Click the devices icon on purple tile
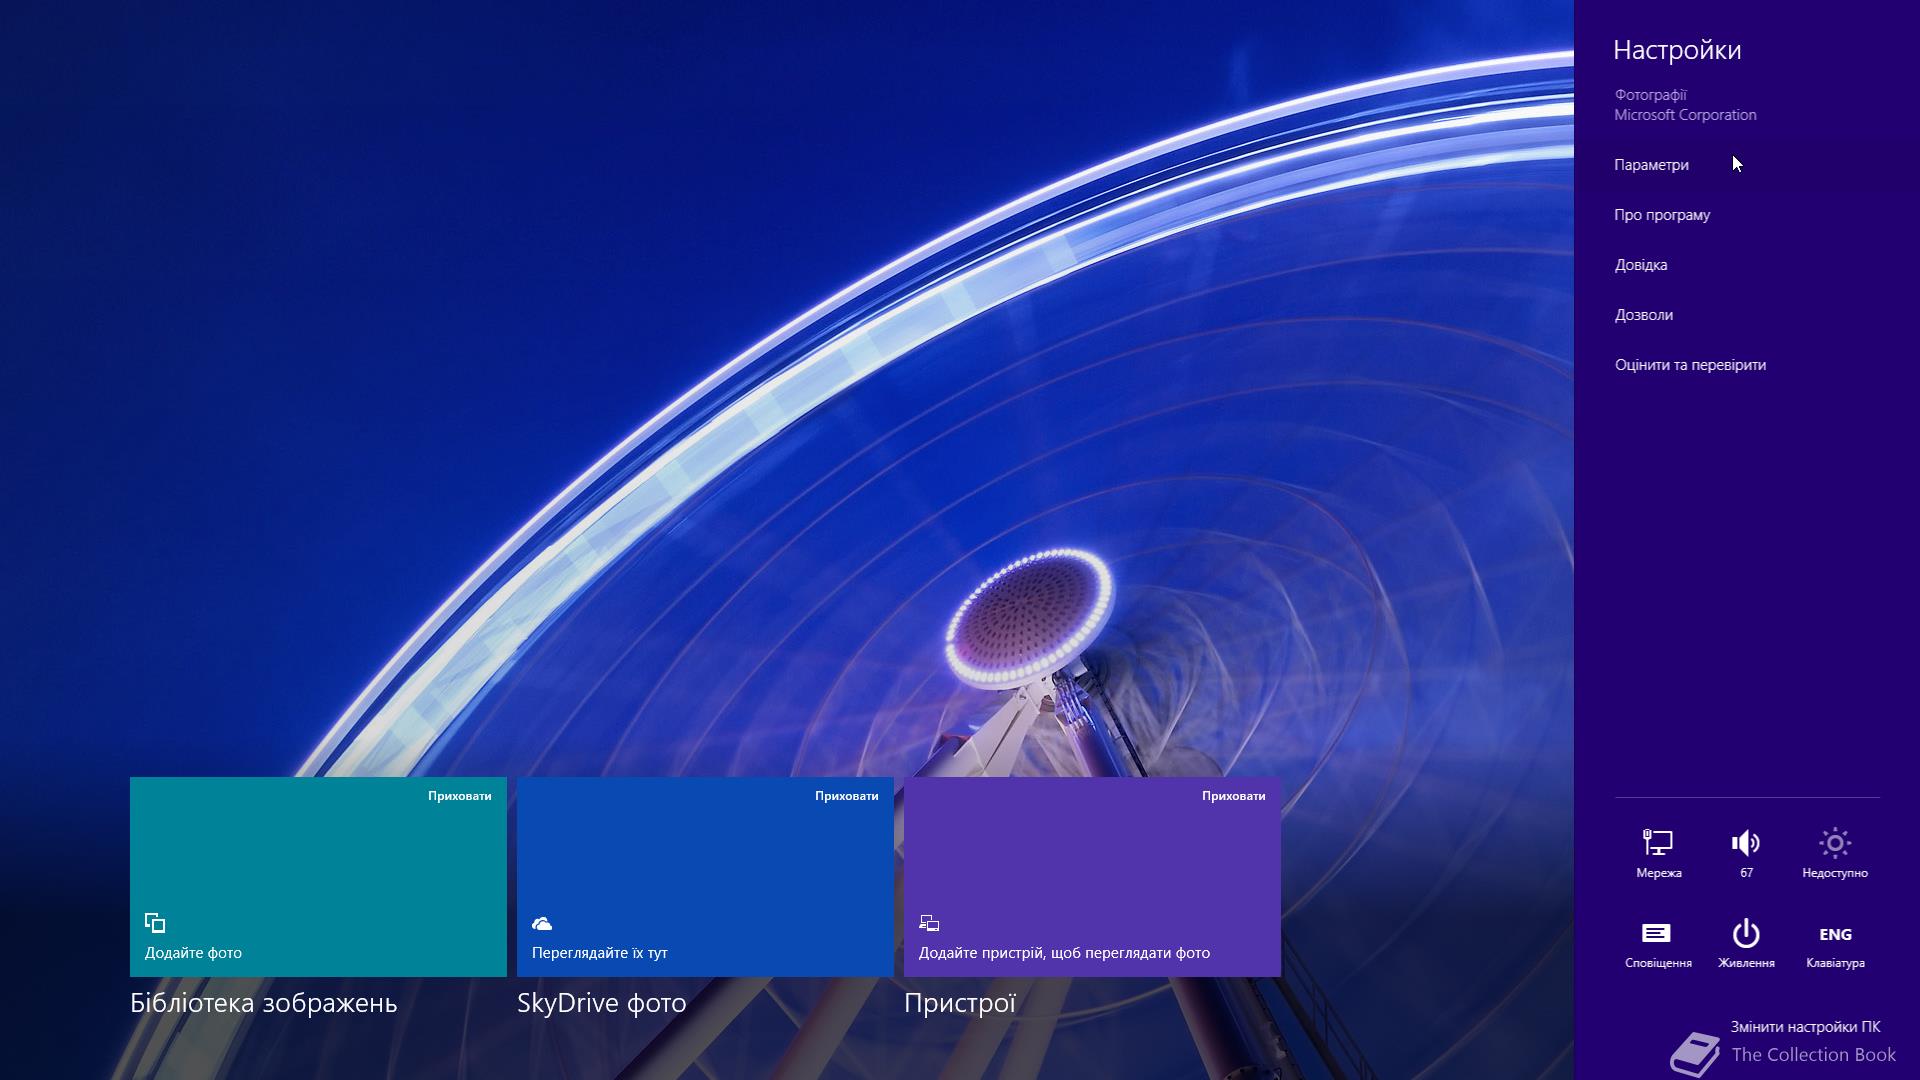Screen dimensions: 1920x1080 (929, 922)
